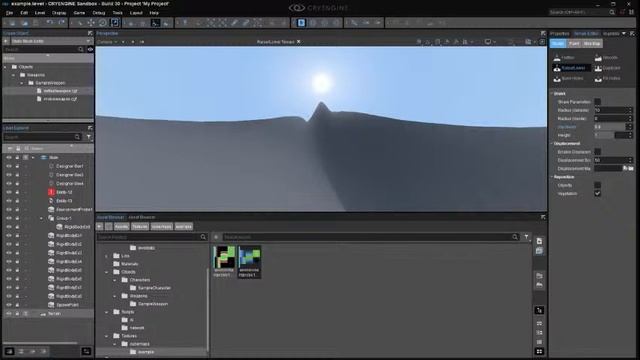The height and width of the screenshot is (360, 640).
Task: Click the bottom-right Level Explorer sync icon
Action: (86, 351)
